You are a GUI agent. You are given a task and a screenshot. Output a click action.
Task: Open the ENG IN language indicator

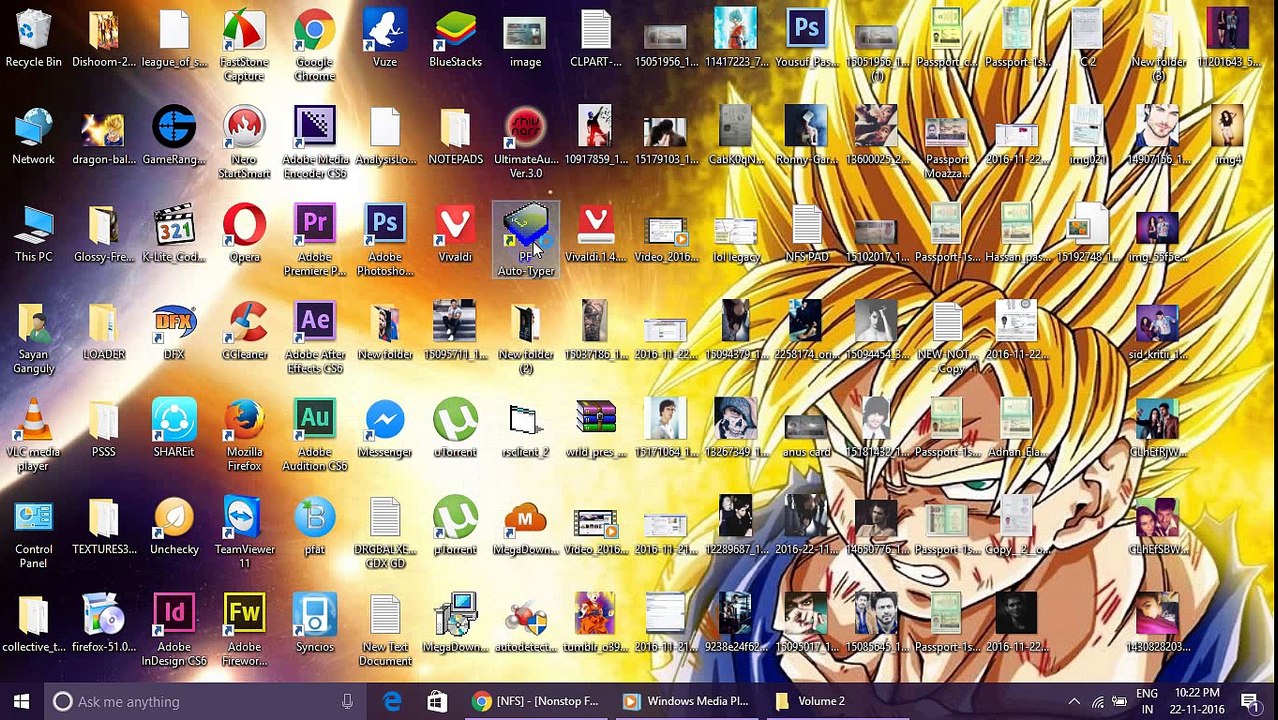coord(1147,701)
